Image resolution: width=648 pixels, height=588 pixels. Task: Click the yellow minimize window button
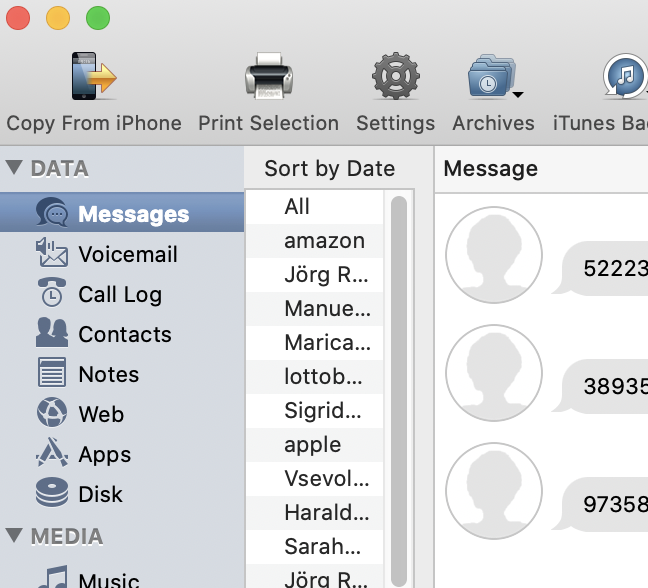[58, 19]
